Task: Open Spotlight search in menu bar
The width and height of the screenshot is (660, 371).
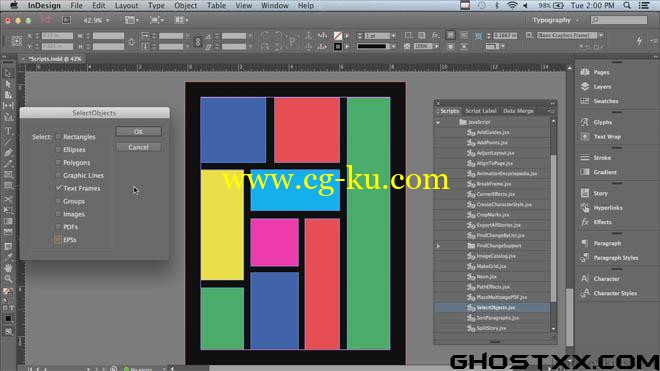Action: (x=627, y=5)
